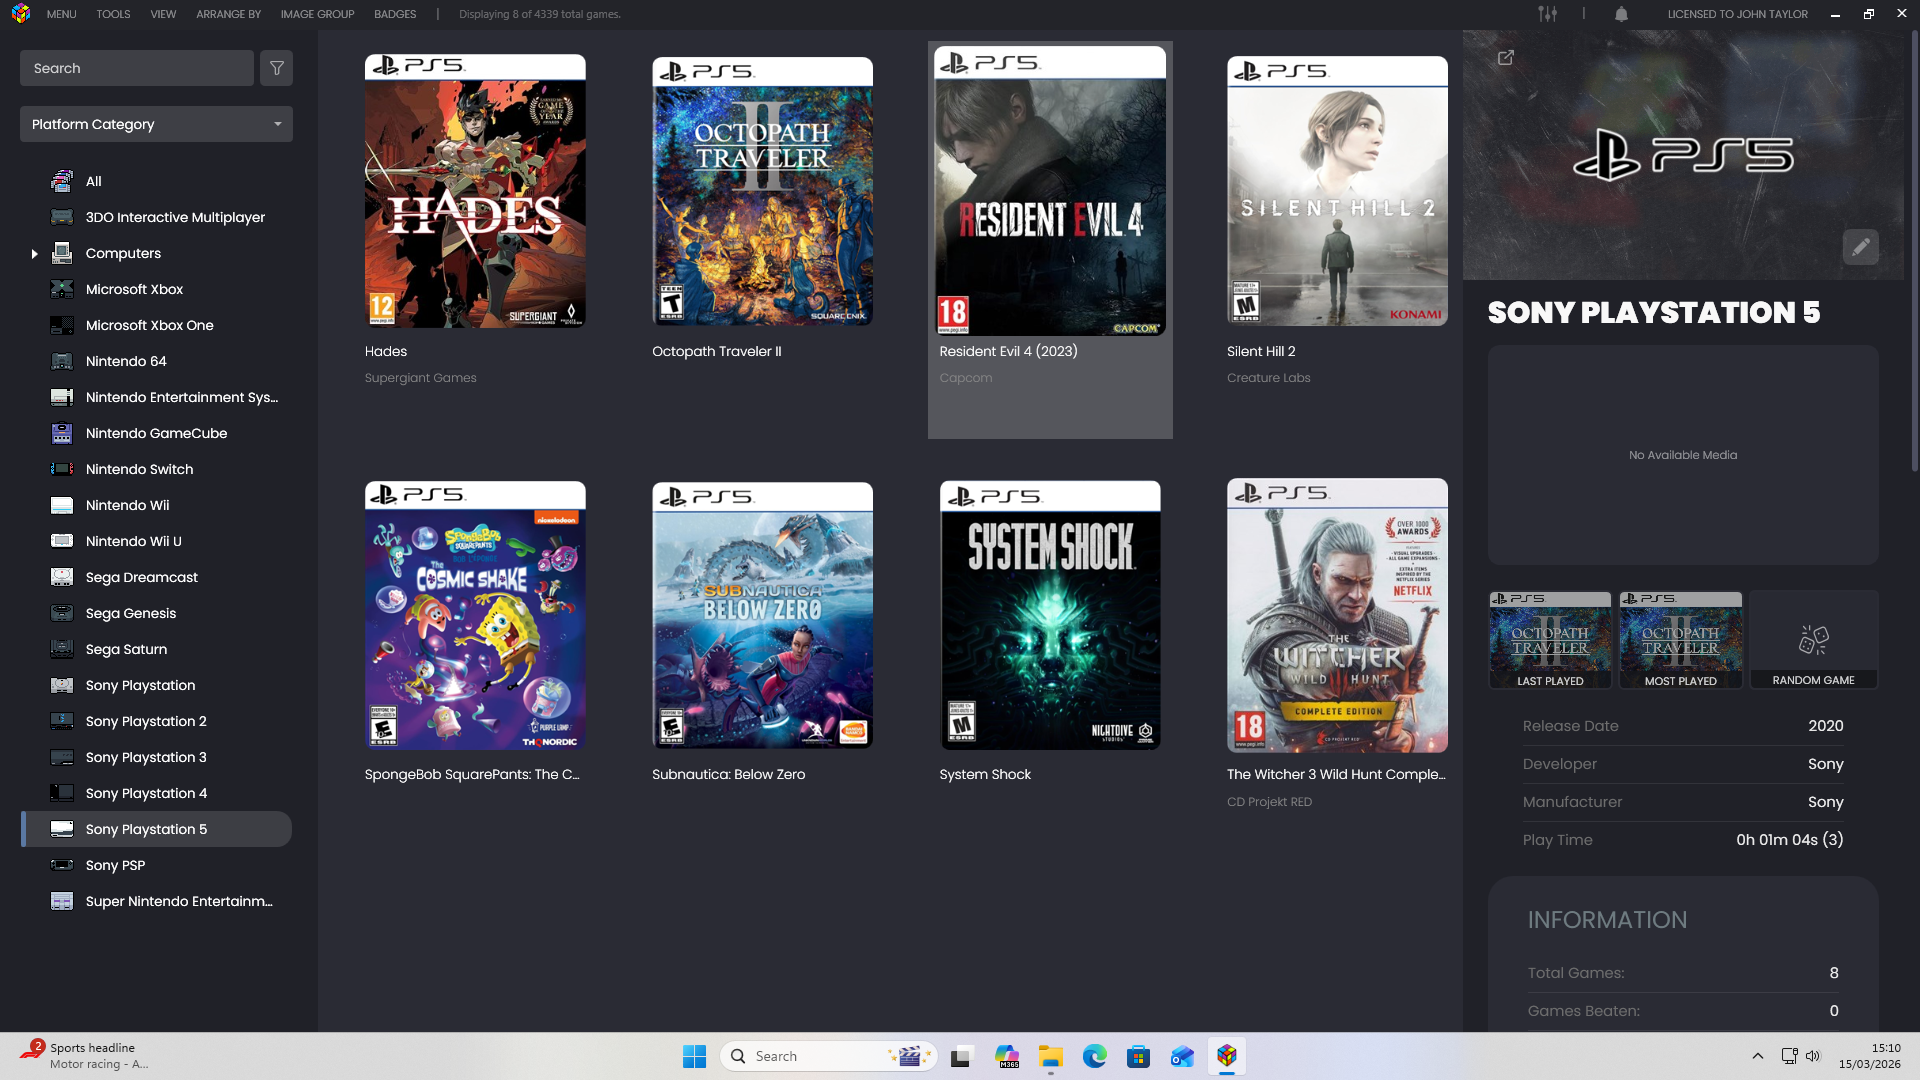
Task: Click the Most Played game tile
Action: (x=1680, y=640)
